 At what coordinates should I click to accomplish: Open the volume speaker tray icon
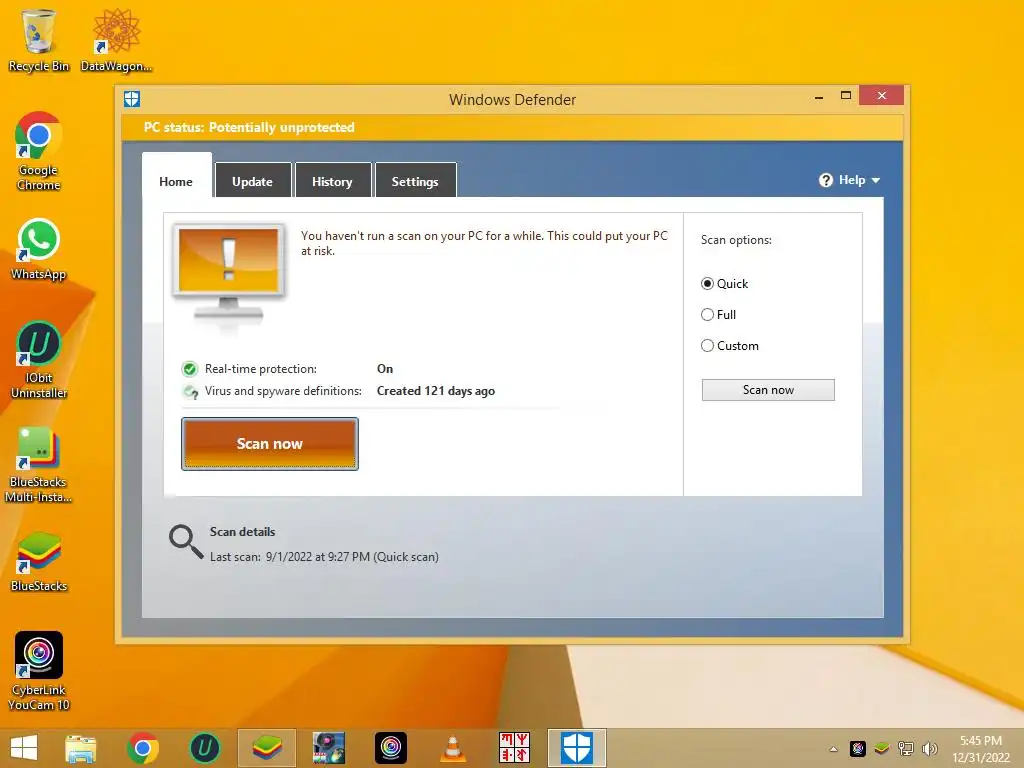tap(929, 748)
